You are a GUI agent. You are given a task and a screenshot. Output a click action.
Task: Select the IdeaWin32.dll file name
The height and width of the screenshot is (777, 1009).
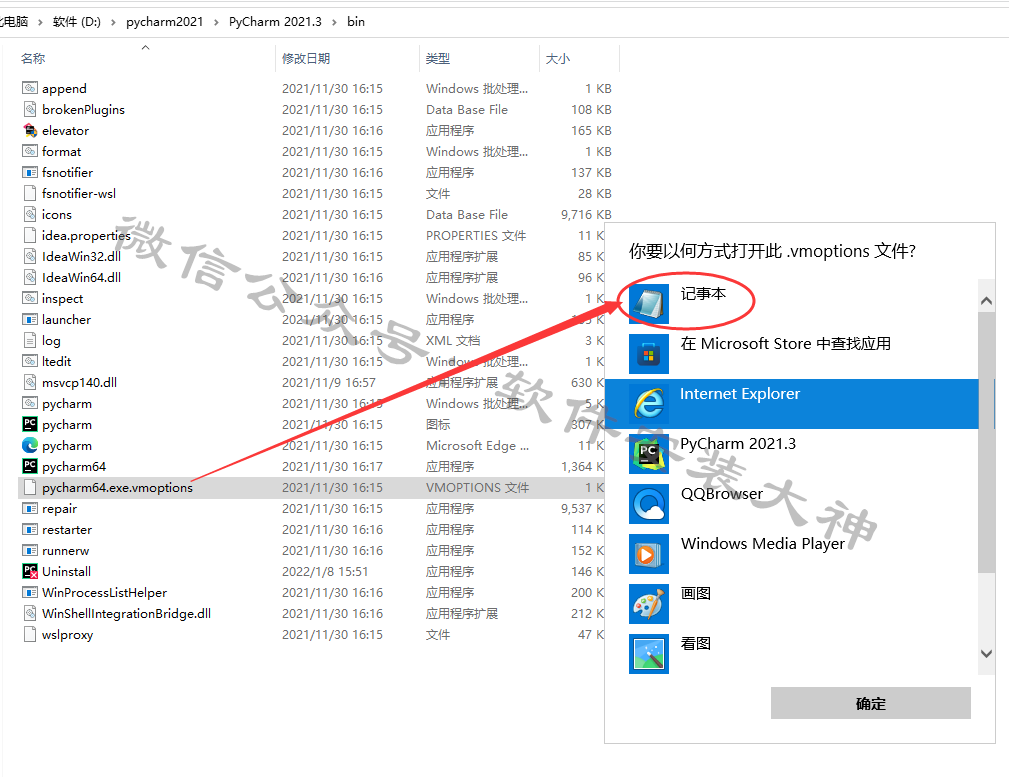point(82,256)
